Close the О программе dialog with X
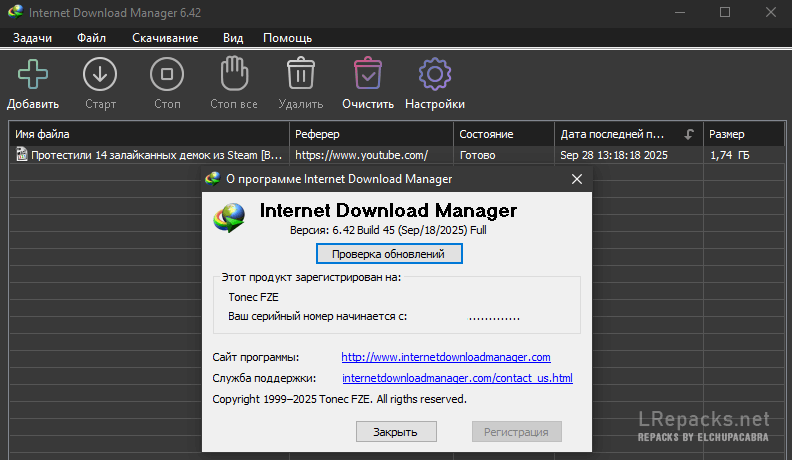792x460 pixels. 577,179
